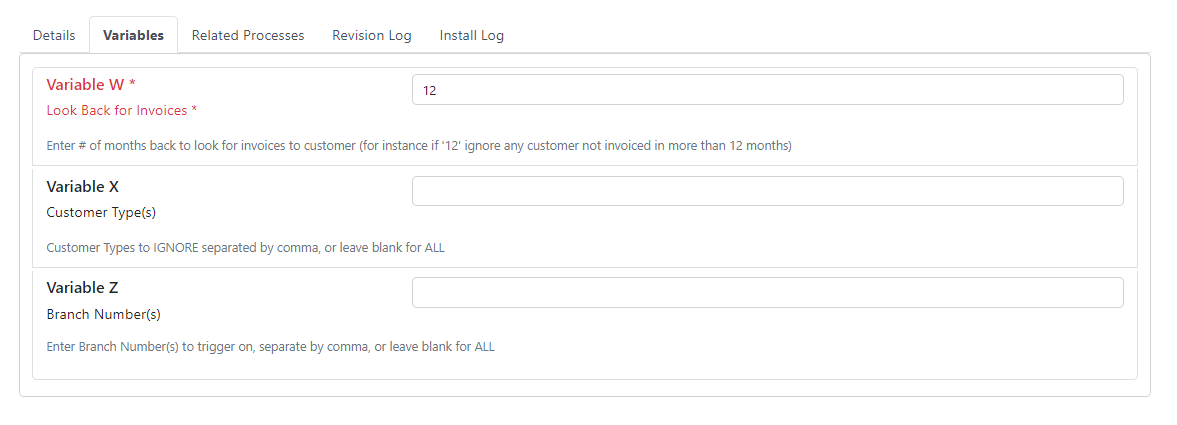Click the Branch Number(s) input field
The image size is (1177, 425).
point(767,293)
